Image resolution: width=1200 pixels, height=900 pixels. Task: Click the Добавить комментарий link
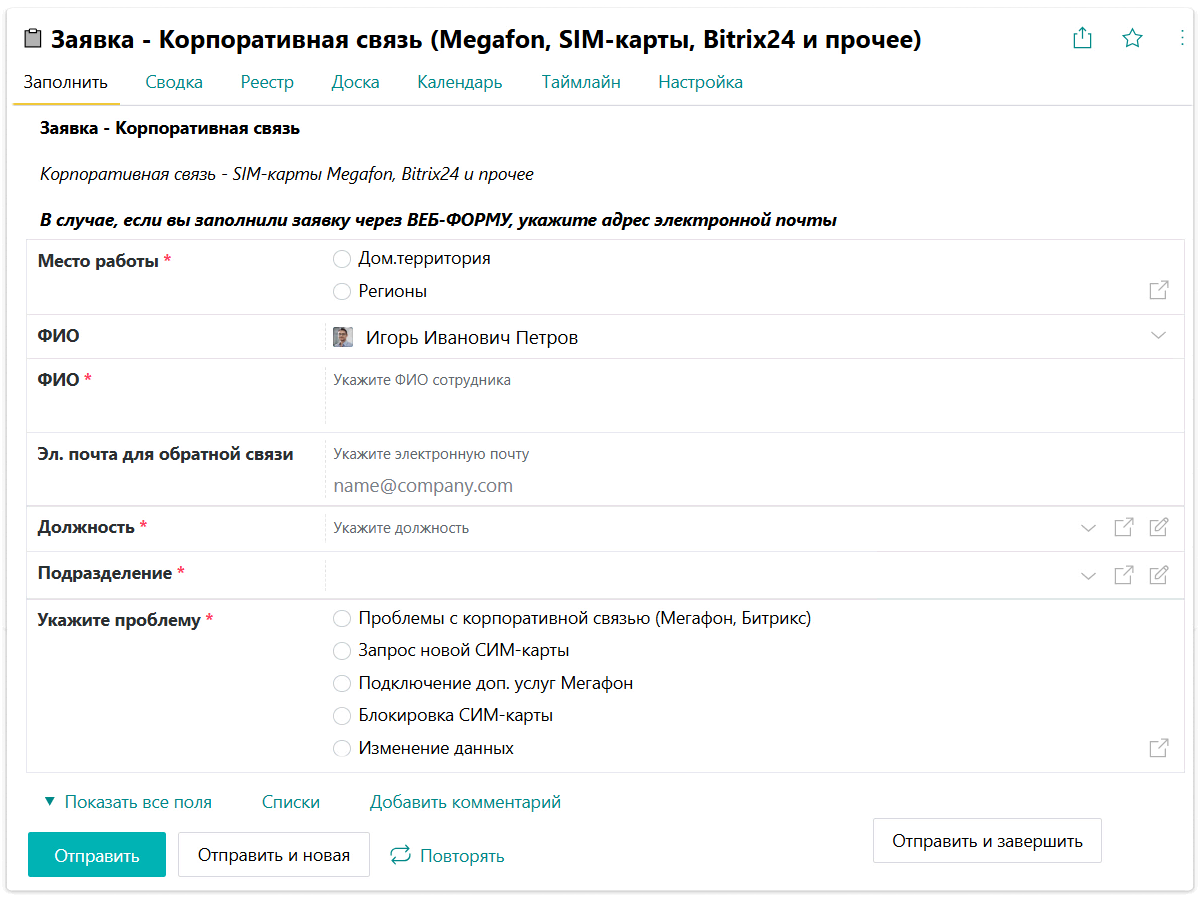(x=465, y=802)
